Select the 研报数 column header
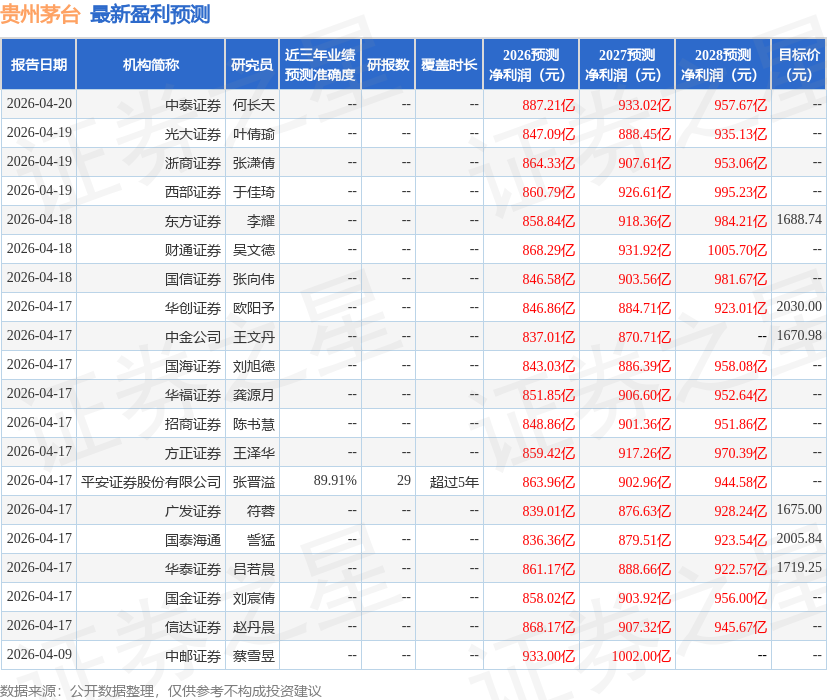Screen dimensions: 827x700 388,65
